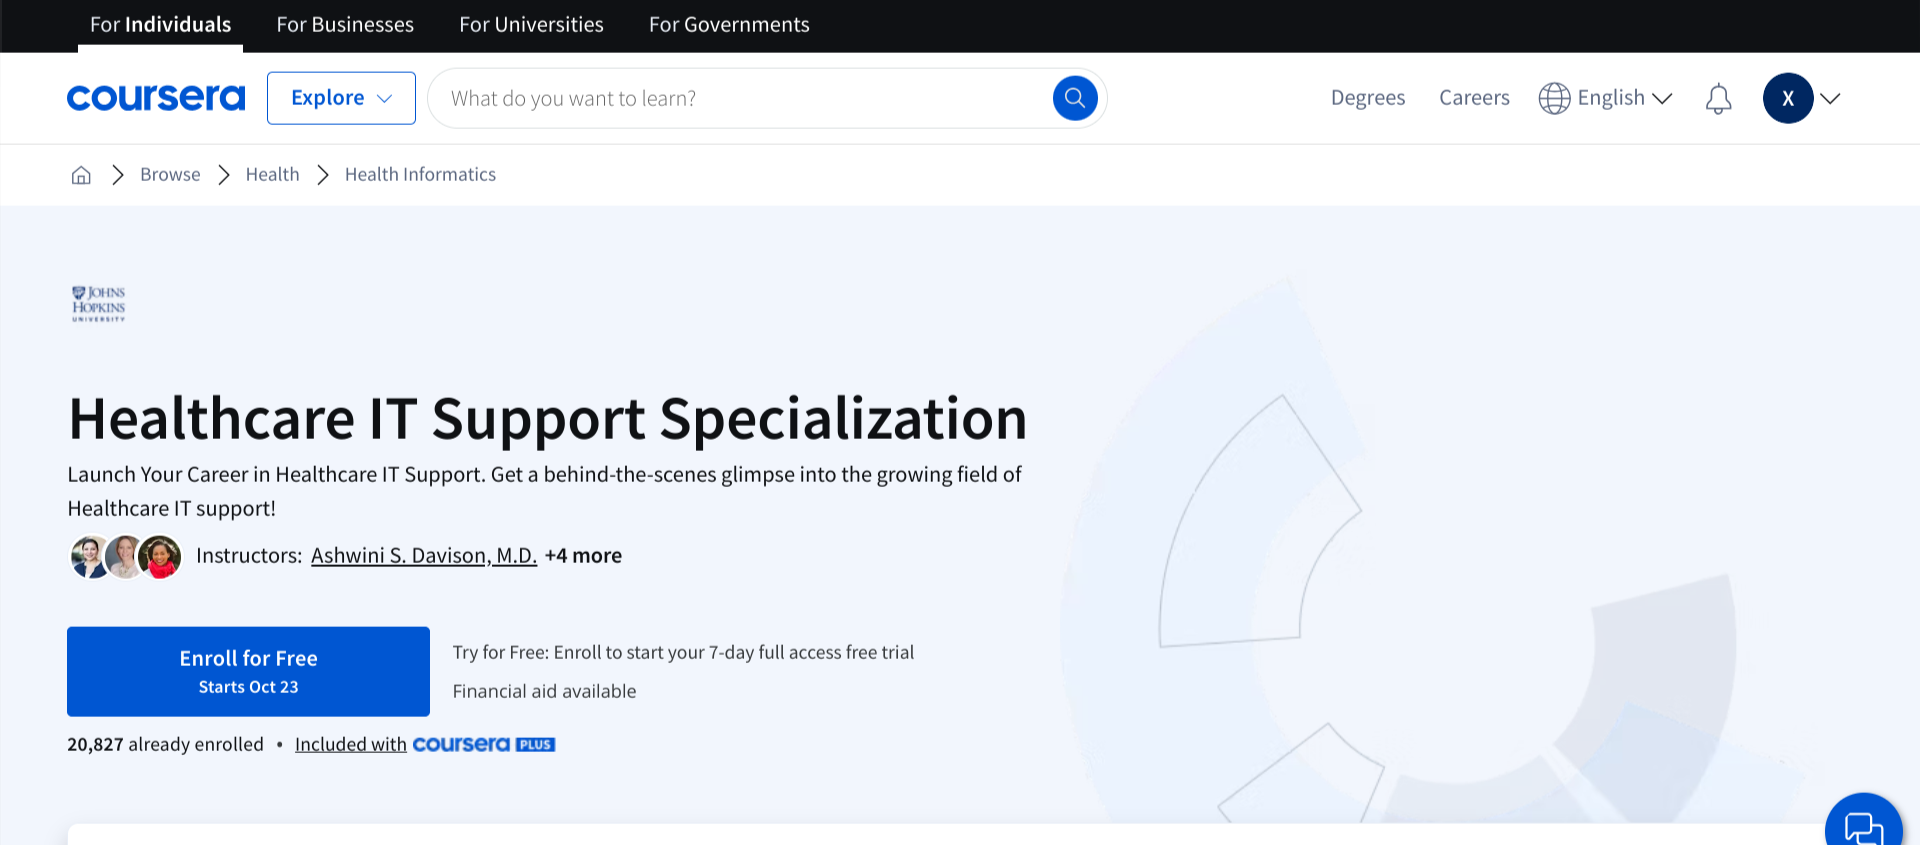Click the user avatar labeled X
Image resolution: width=1920 pixels, height=845 pixels.
click(x=1787, y=98)
